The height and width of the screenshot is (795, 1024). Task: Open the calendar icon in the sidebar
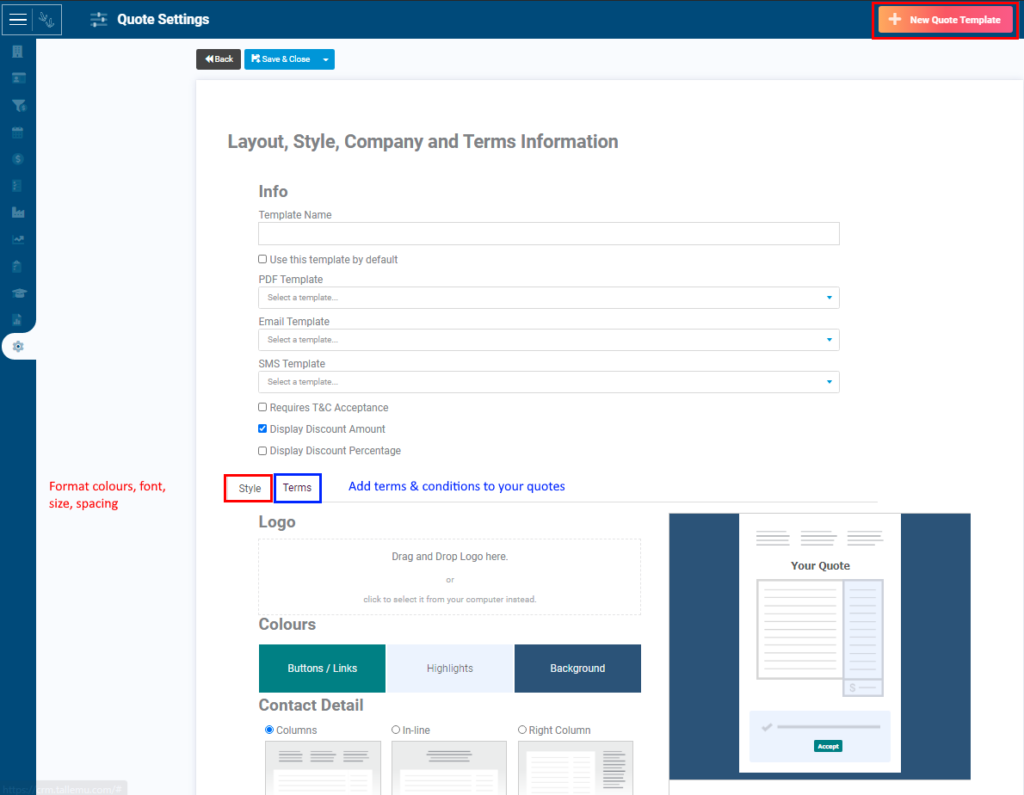17,131
